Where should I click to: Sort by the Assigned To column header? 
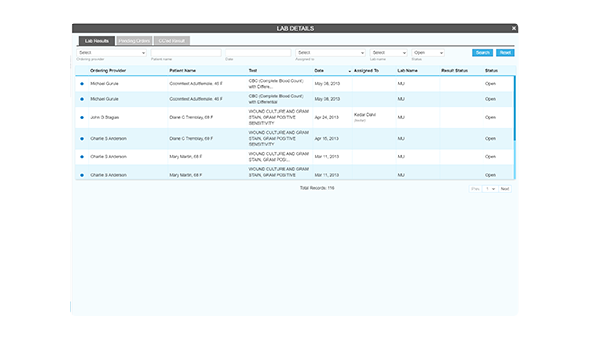tap(366, 70)
